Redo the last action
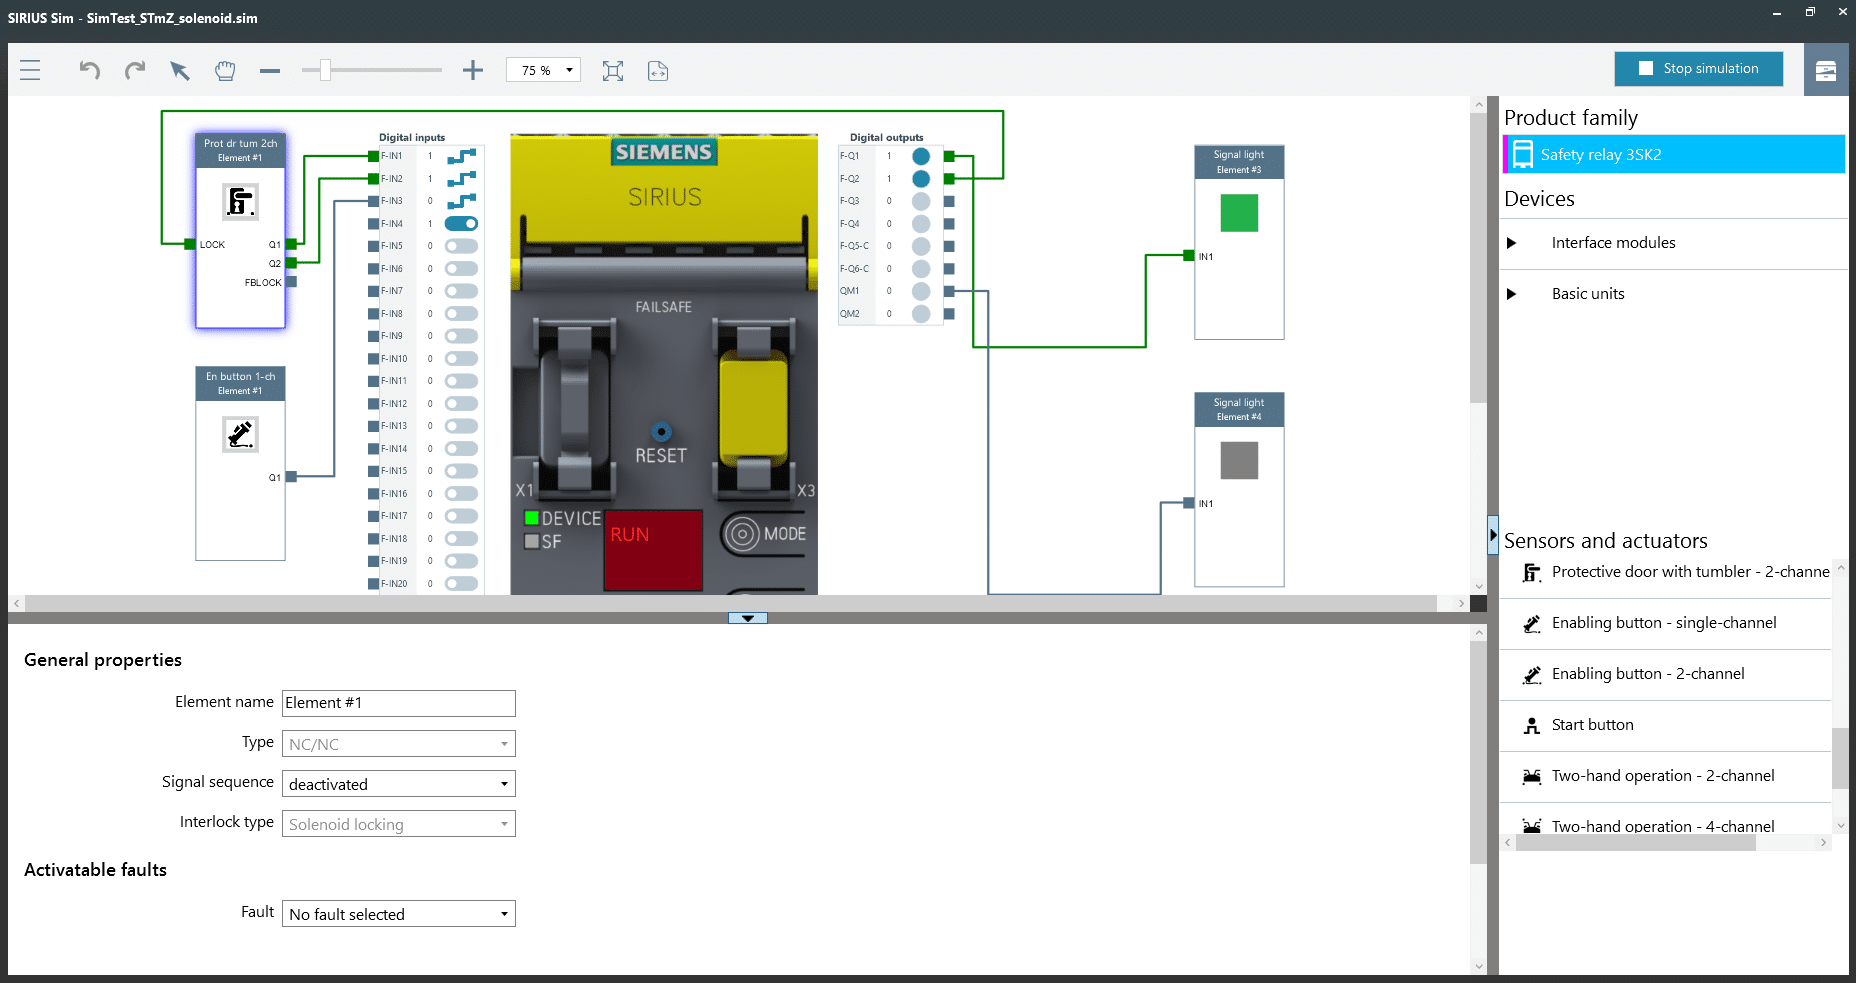This screenshot has height=983, width=1856. pos(135,70)
